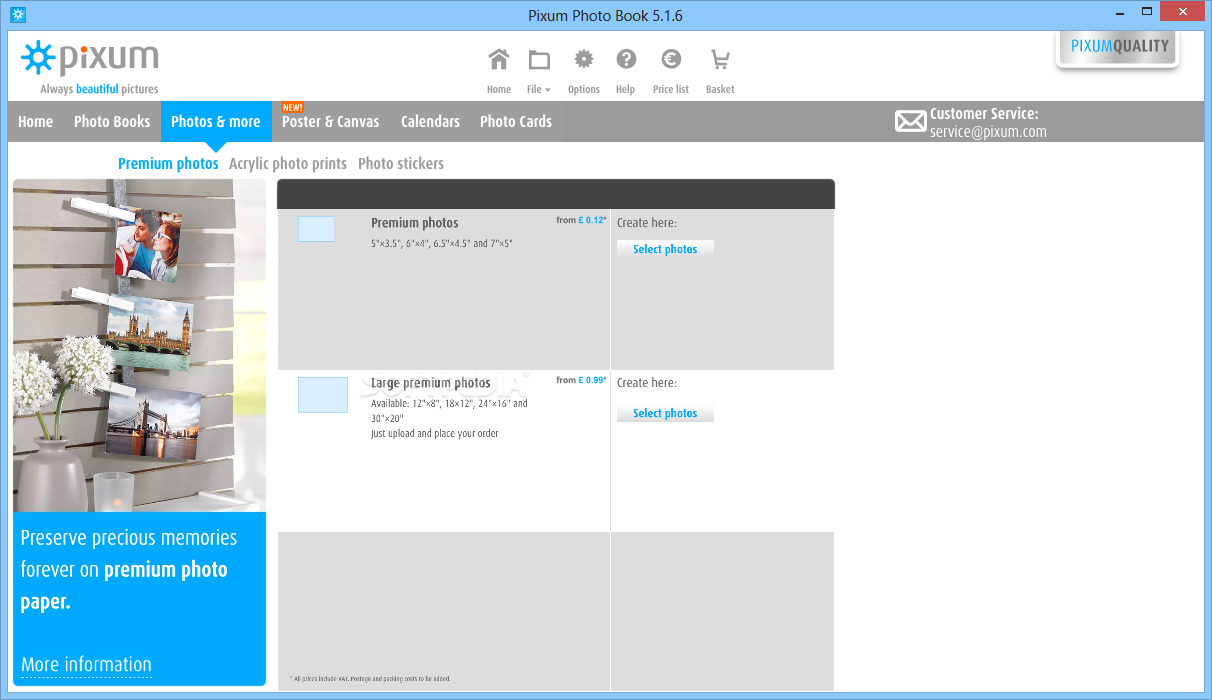Viewport: 1212px width, 700px height.
Task: Open the Photo stickers sub-tab
Action: [x=401, y=163]
